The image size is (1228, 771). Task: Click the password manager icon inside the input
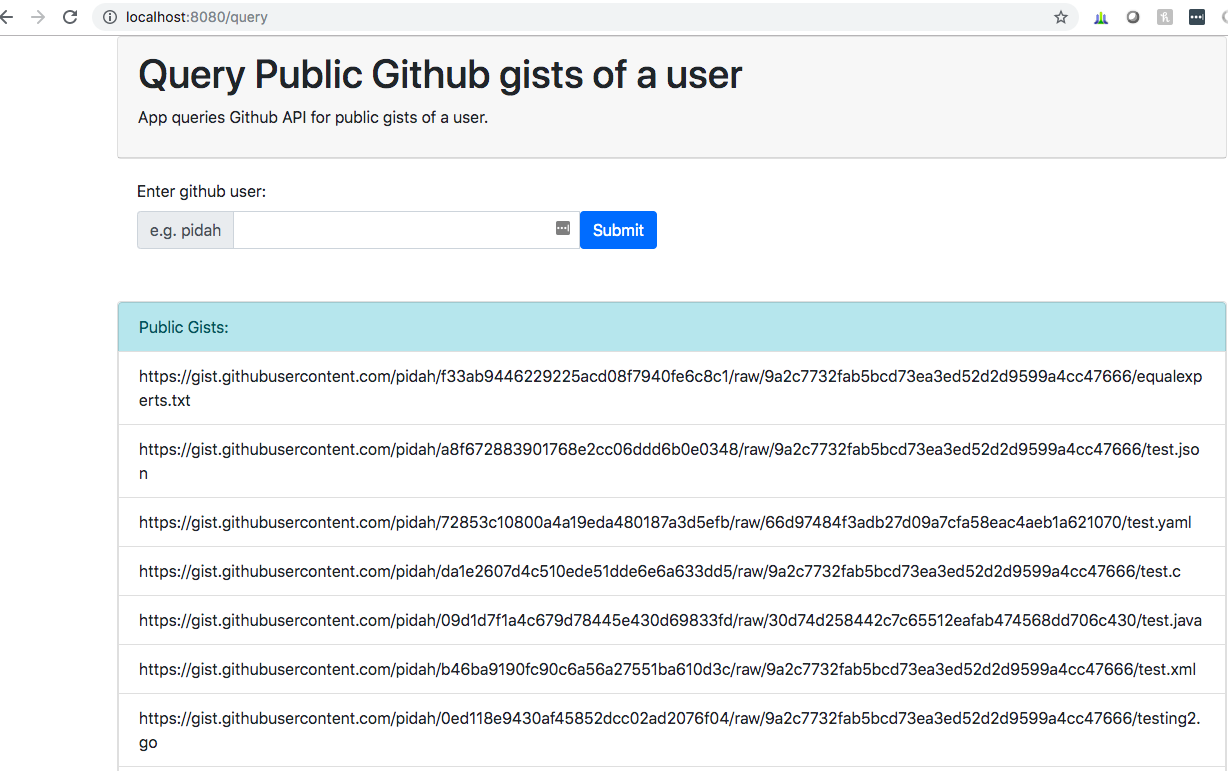tap(563, 229)
